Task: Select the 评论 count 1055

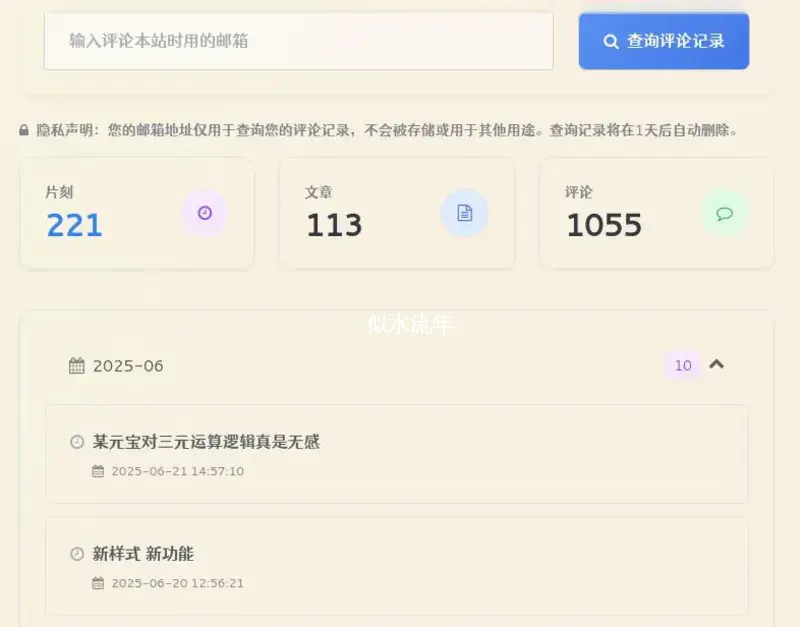Action: (604, 225)
